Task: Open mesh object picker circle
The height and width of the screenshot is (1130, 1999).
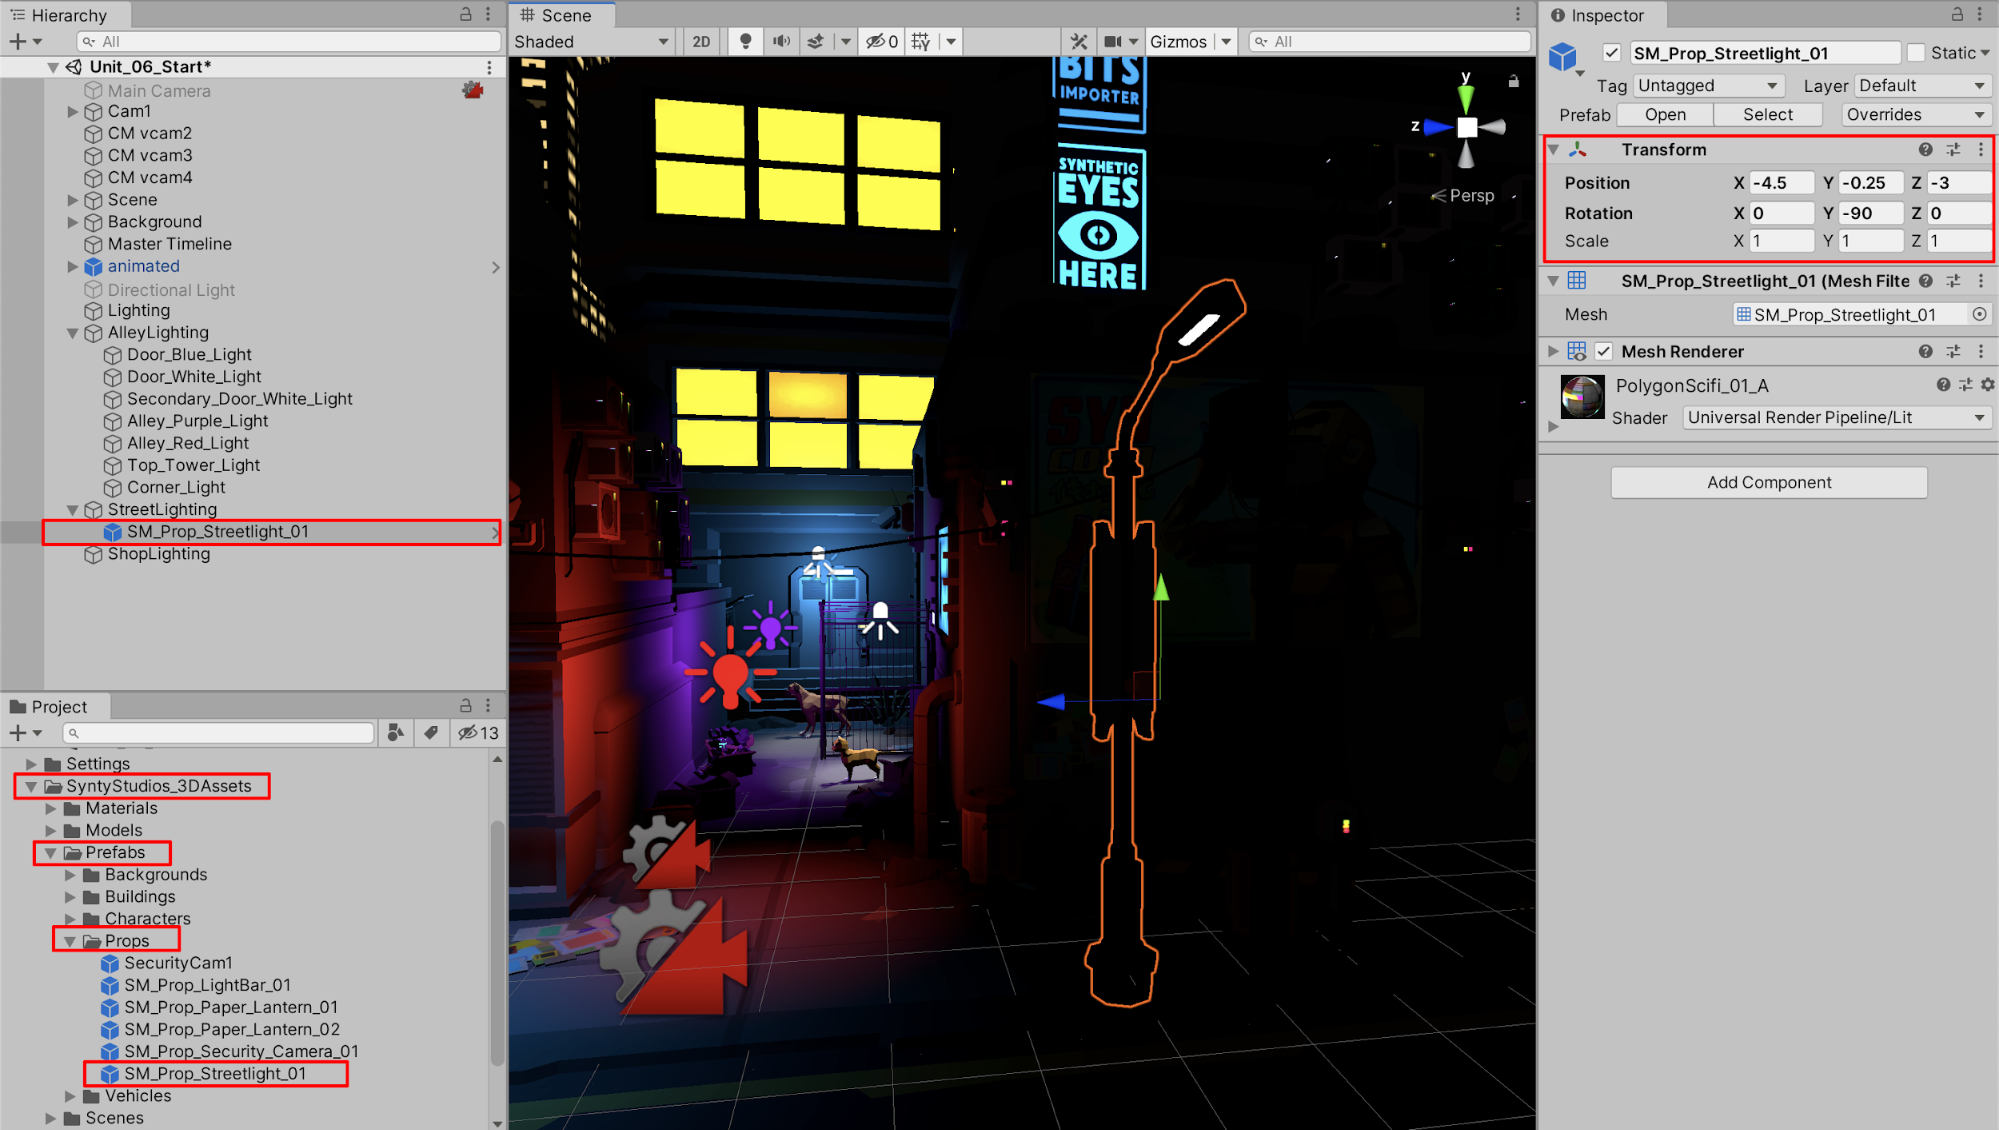Action: coord(1979,314)
